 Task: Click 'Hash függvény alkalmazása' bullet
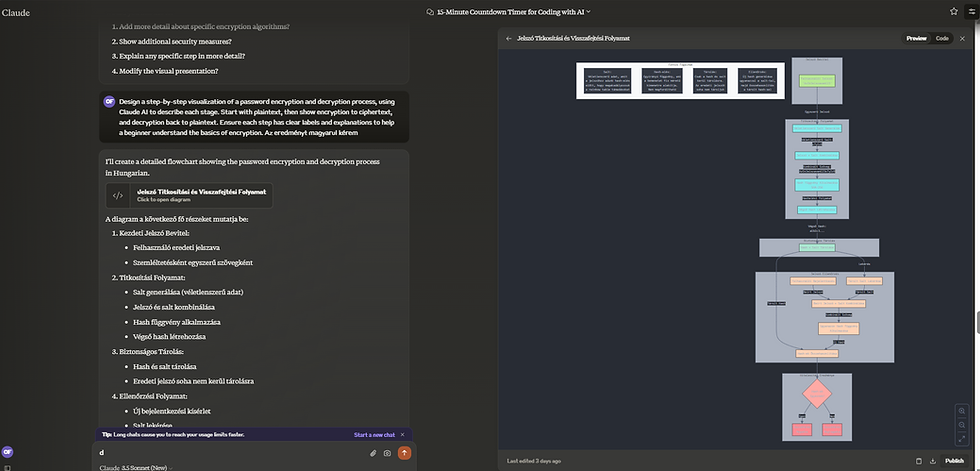tap(177, 322)
